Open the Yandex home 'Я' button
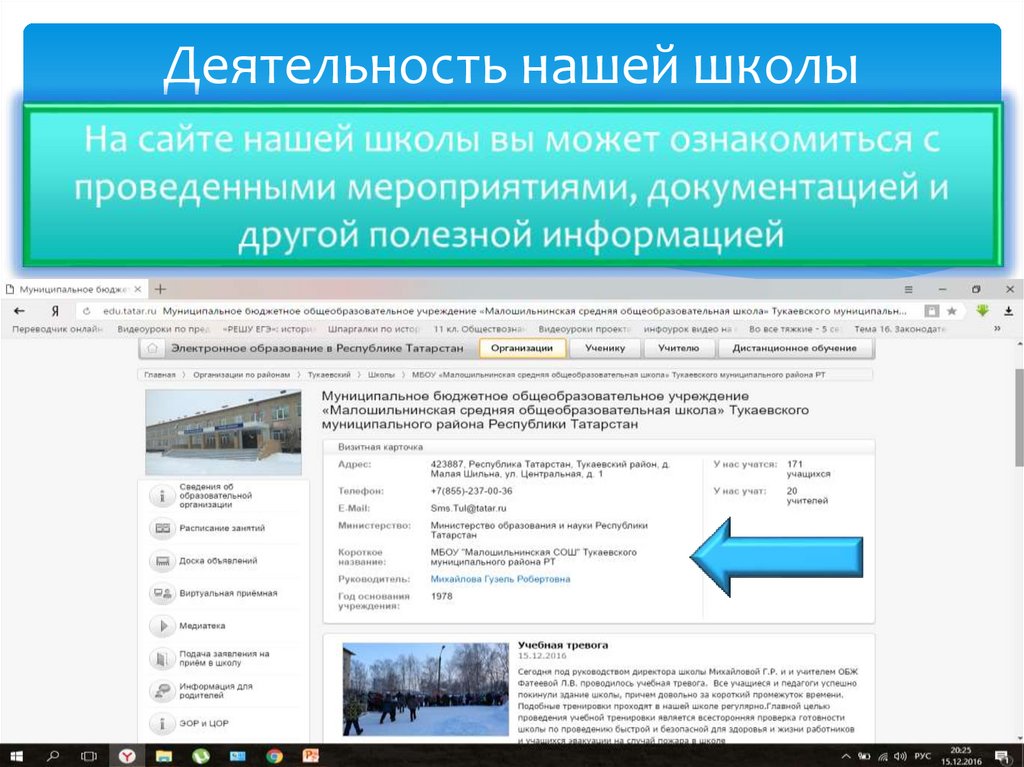Screen dimensions: 1024x767 55,311
